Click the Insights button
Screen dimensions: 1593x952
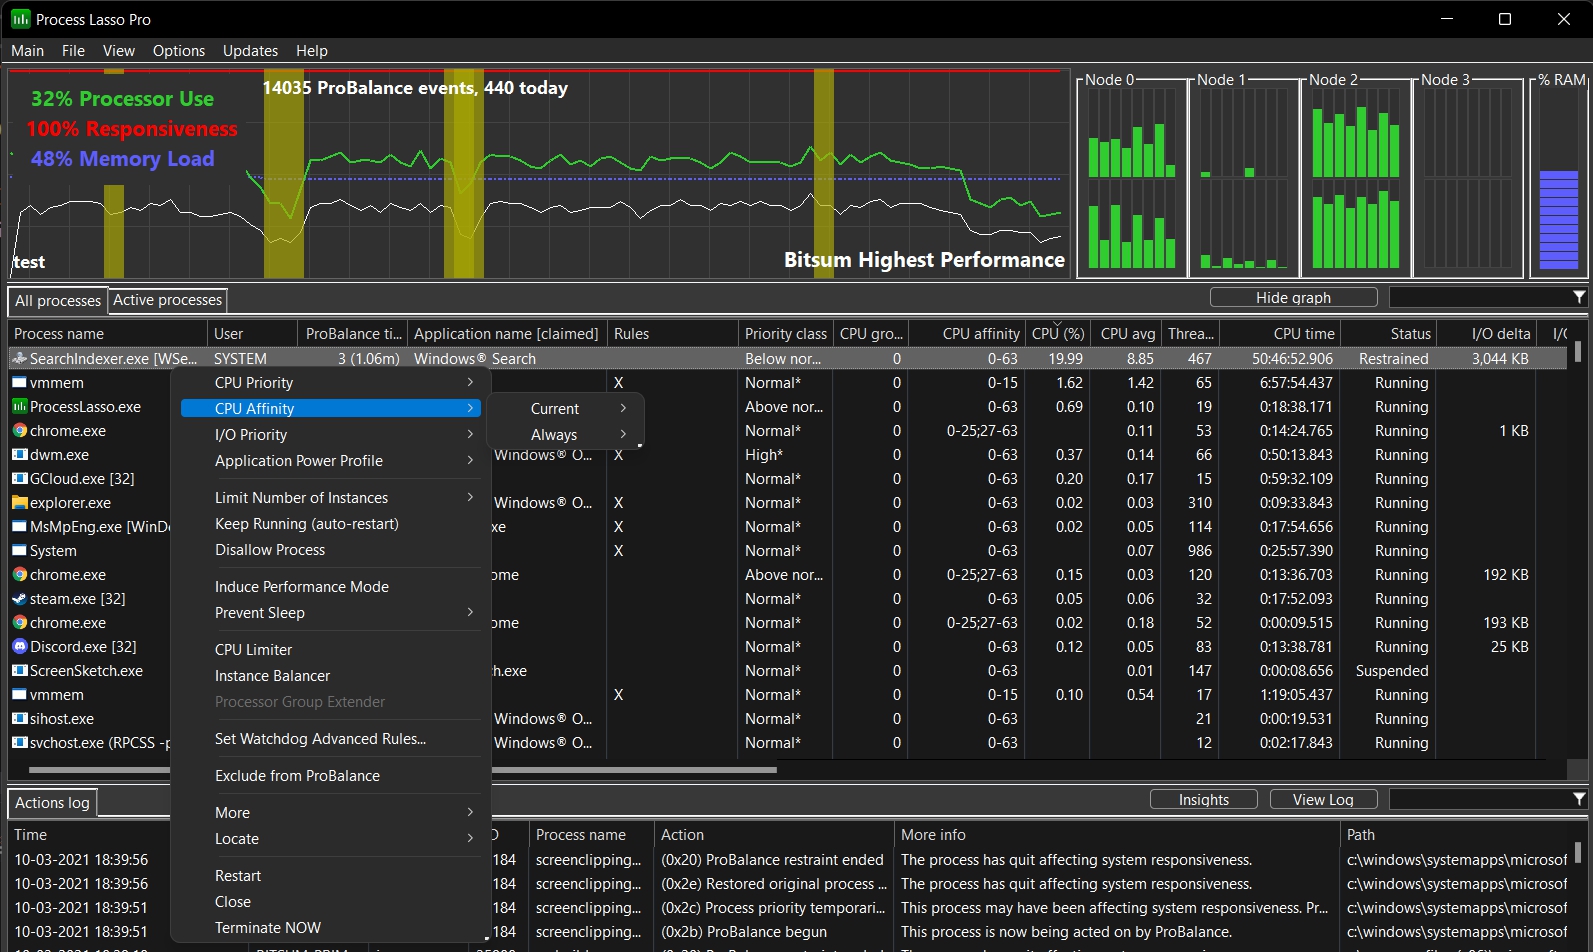click(1203, 799)
